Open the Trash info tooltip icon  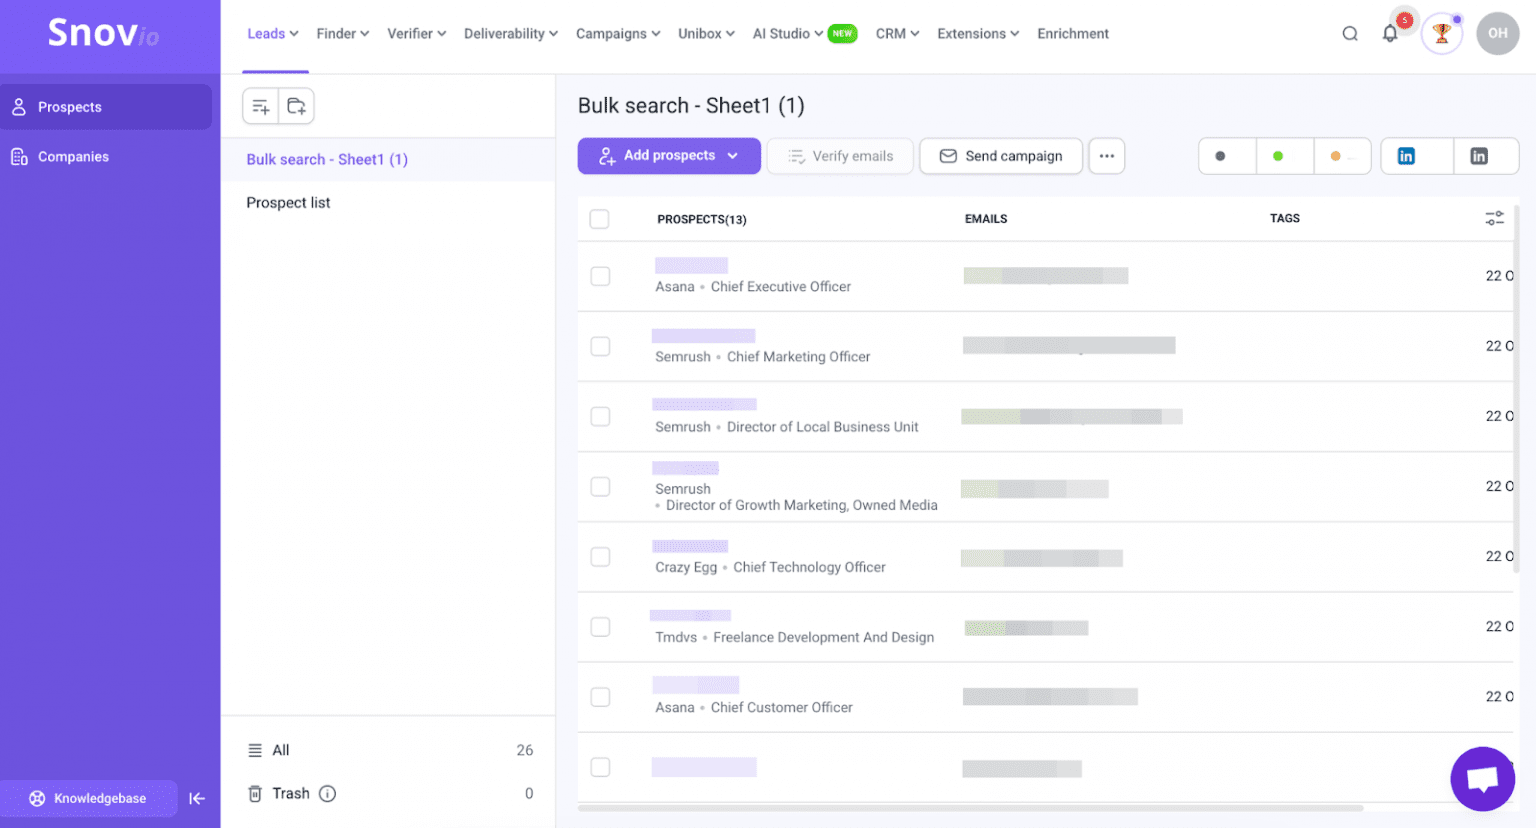325,793
